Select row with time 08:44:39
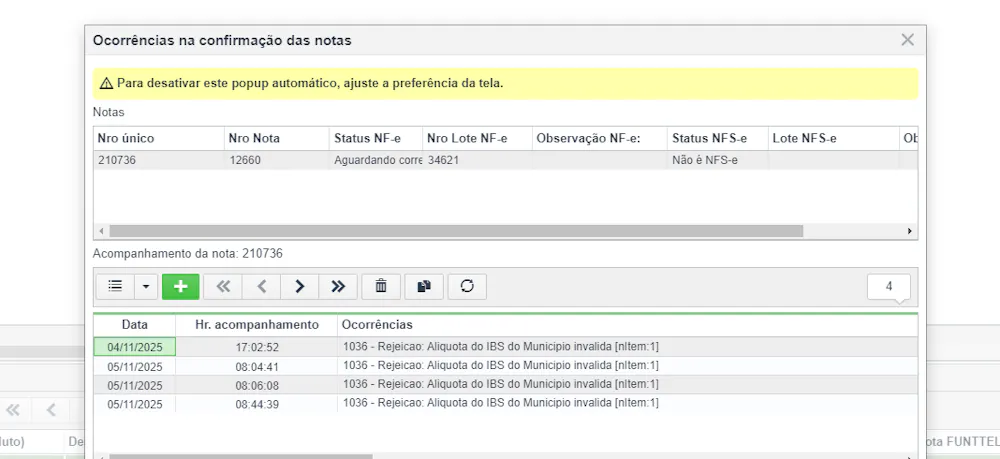 click(506, 404)
